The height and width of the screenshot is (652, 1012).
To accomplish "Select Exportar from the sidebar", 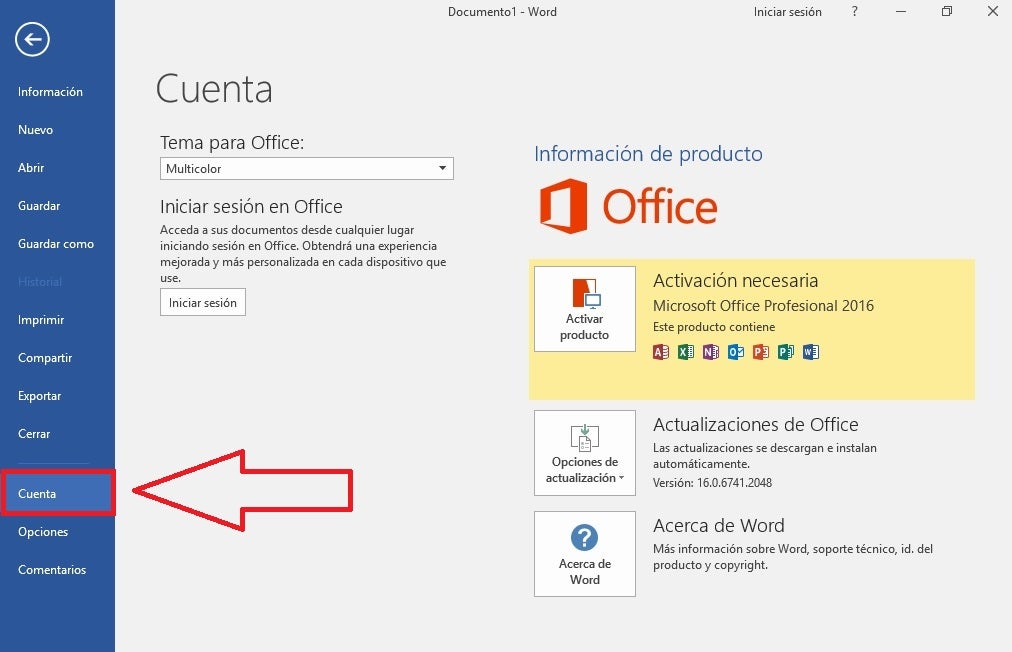I will [x=39, y=395].
